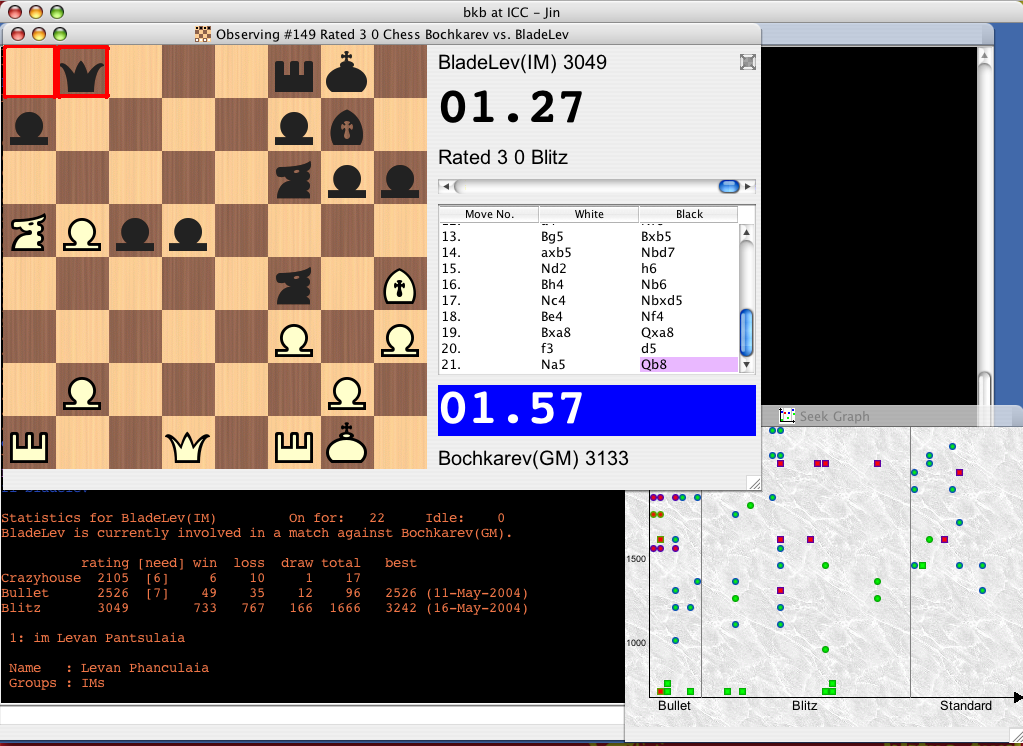
Task: Click the "Move No." column header
Action: point(489,214)
